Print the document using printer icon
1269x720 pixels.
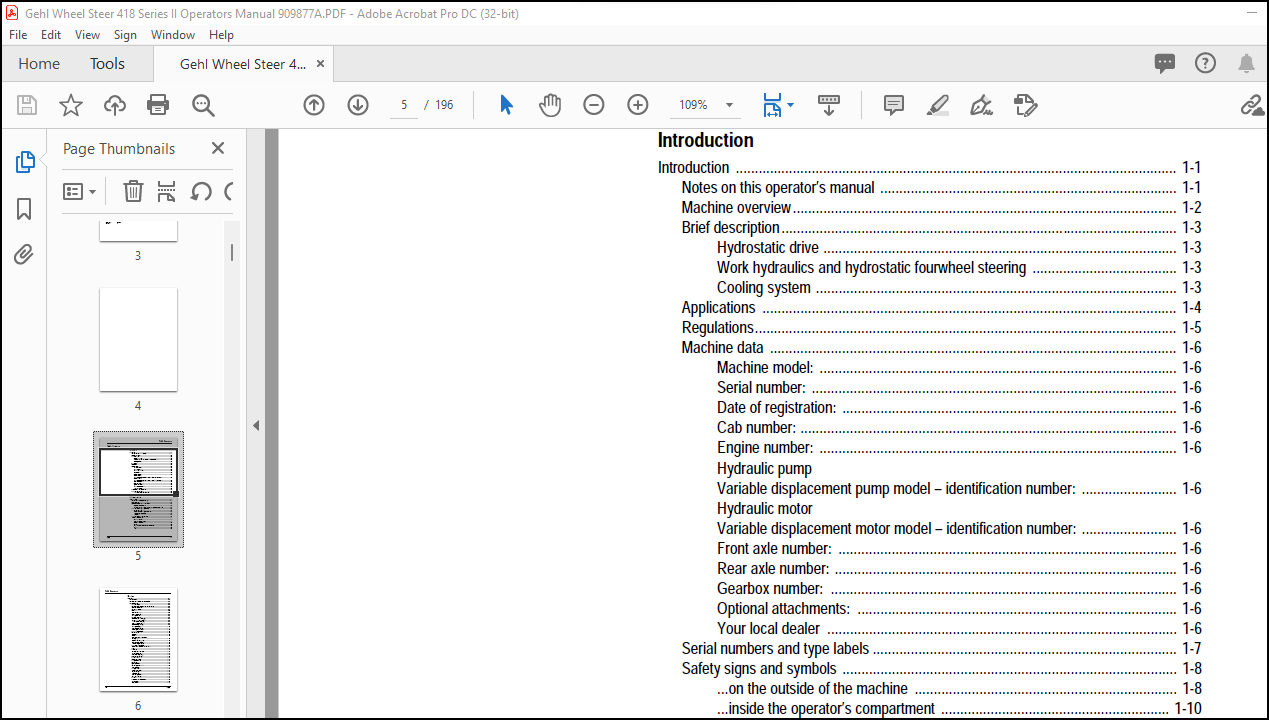pos(158,105)
